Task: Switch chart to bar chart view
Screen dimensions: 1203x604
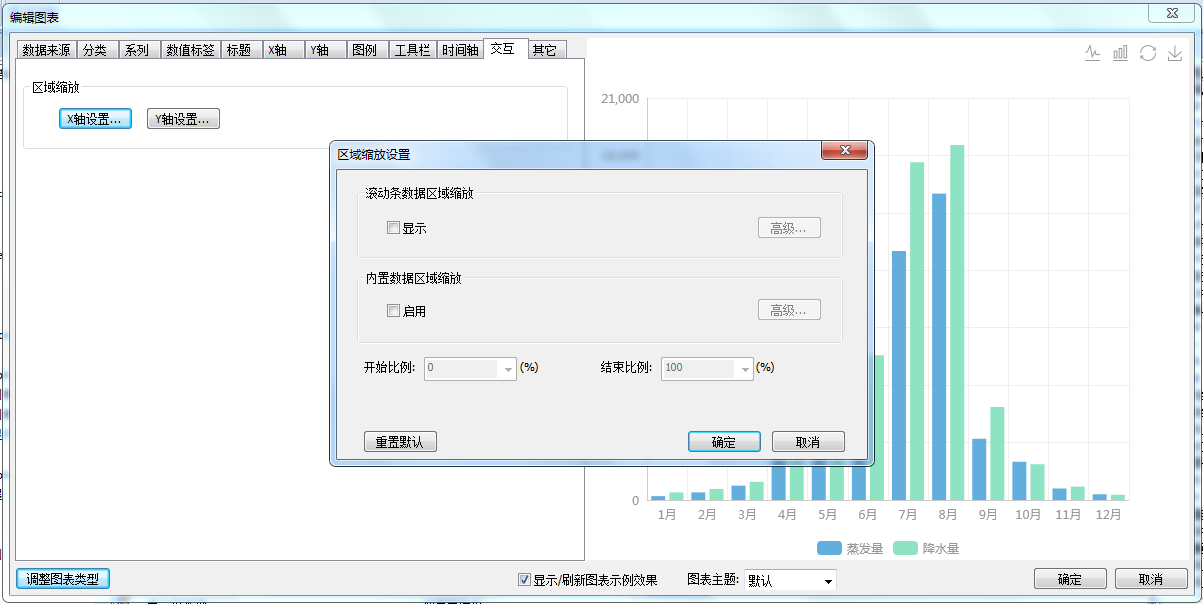Action: [x=1120, y=53]
